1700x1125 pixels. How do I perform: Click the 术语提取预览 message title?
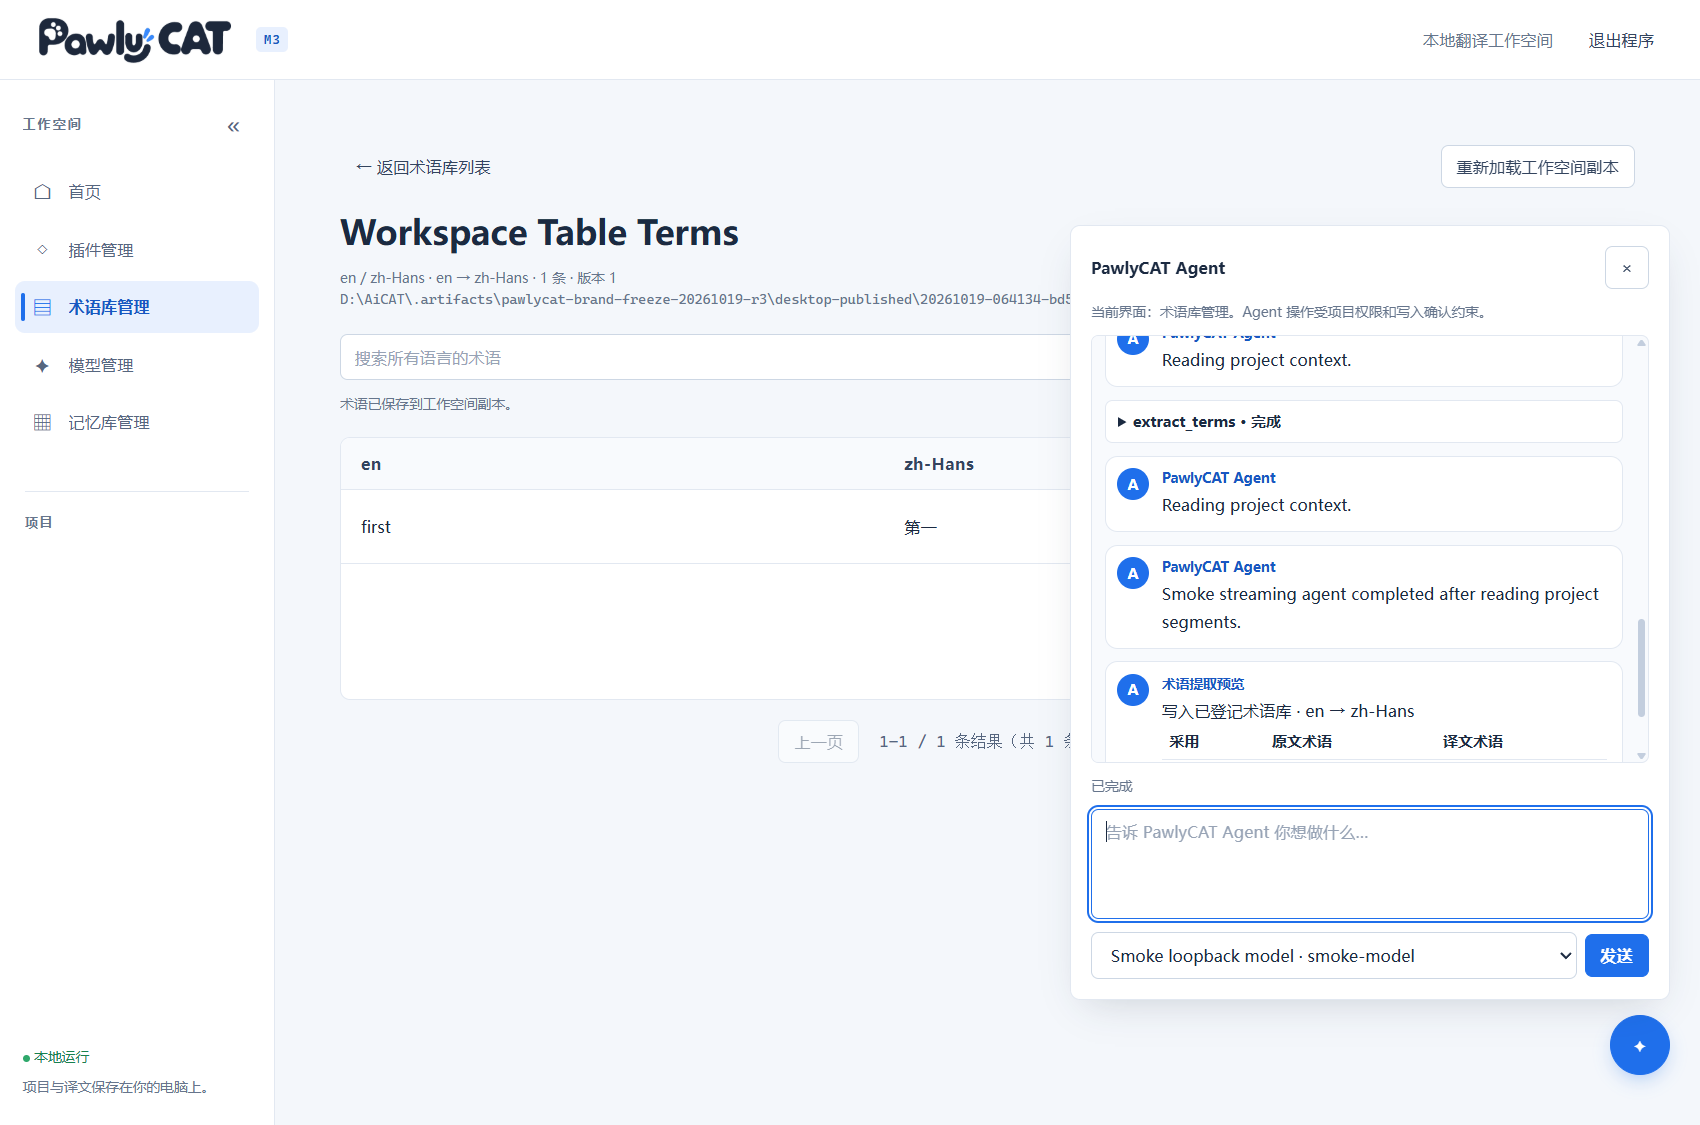[x=1203, y=684]
